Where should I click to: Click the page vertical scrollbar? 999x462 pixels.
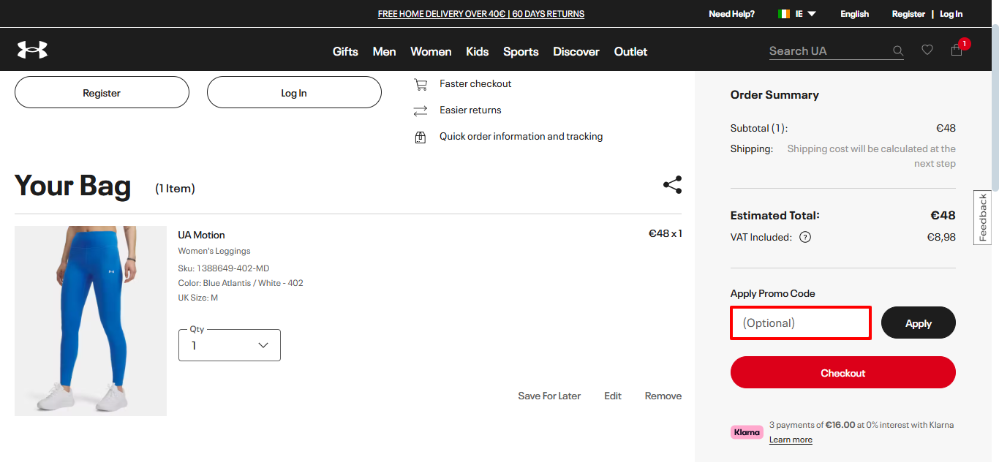pyautogui.click(x=995, y=108)
